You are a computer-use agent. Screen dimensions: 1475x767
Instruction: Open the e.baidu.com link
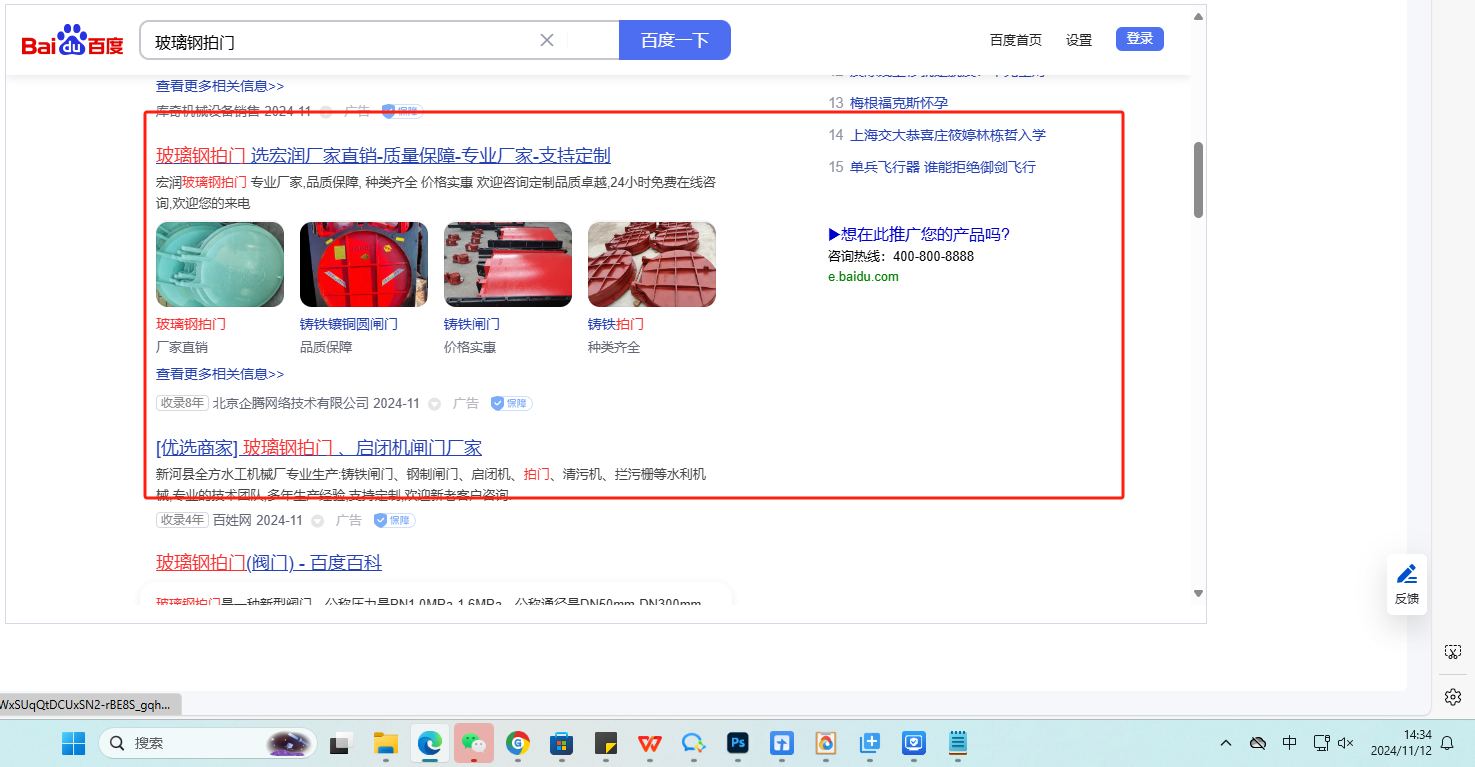coord(863,277)
